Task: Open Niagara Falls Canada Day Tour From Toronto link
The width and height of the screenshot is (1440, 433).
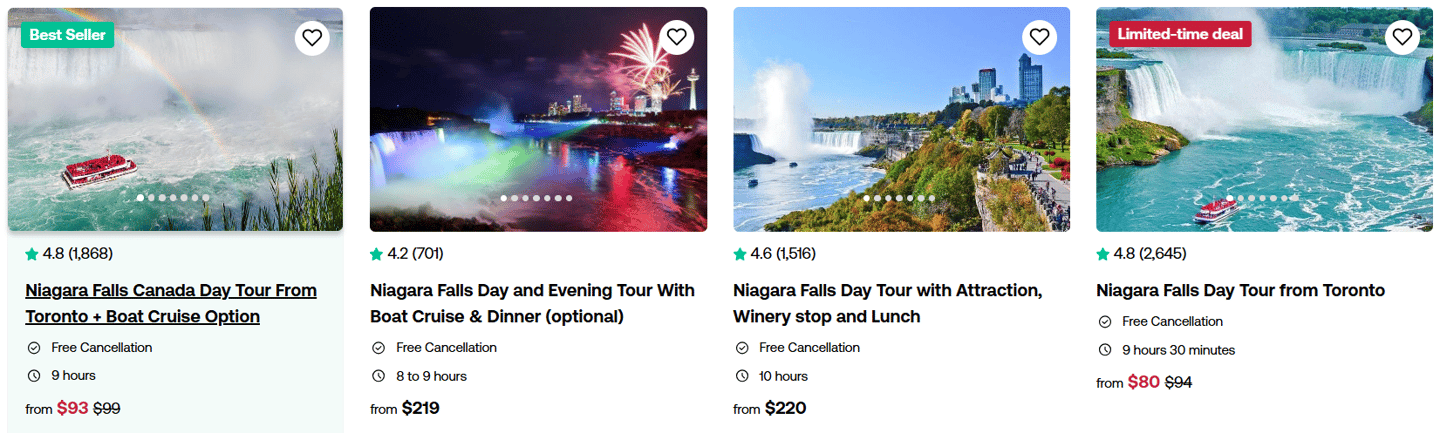Action: [x=171, y=303]
